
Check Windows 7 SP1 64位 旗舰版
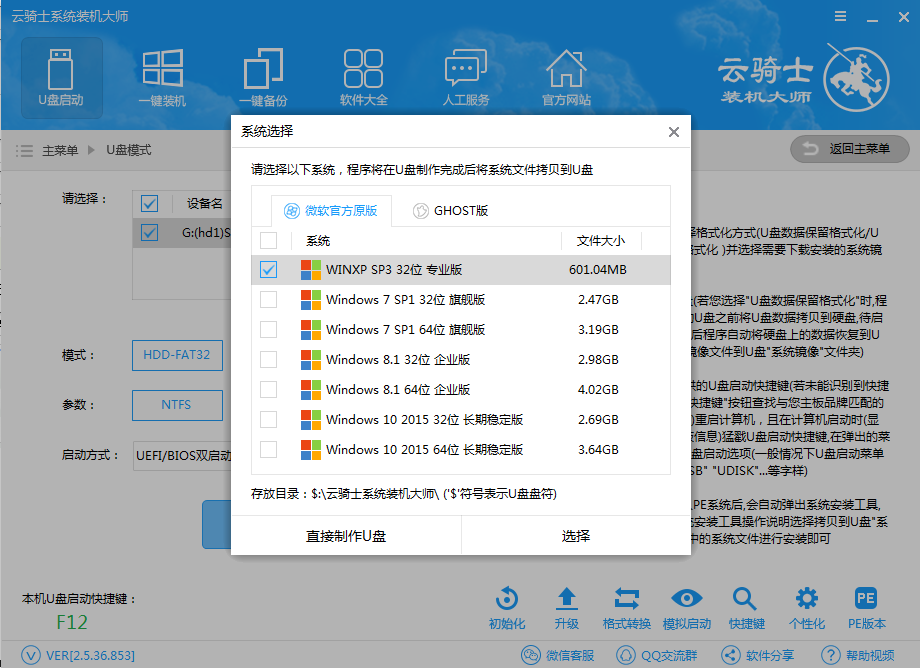click(269, 329)
